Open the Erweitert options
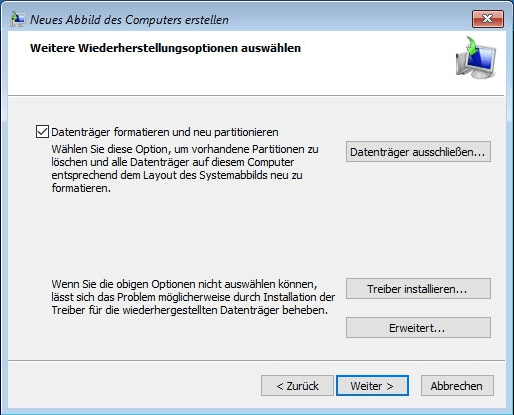The image size is (514, 415). pos(418,328)
